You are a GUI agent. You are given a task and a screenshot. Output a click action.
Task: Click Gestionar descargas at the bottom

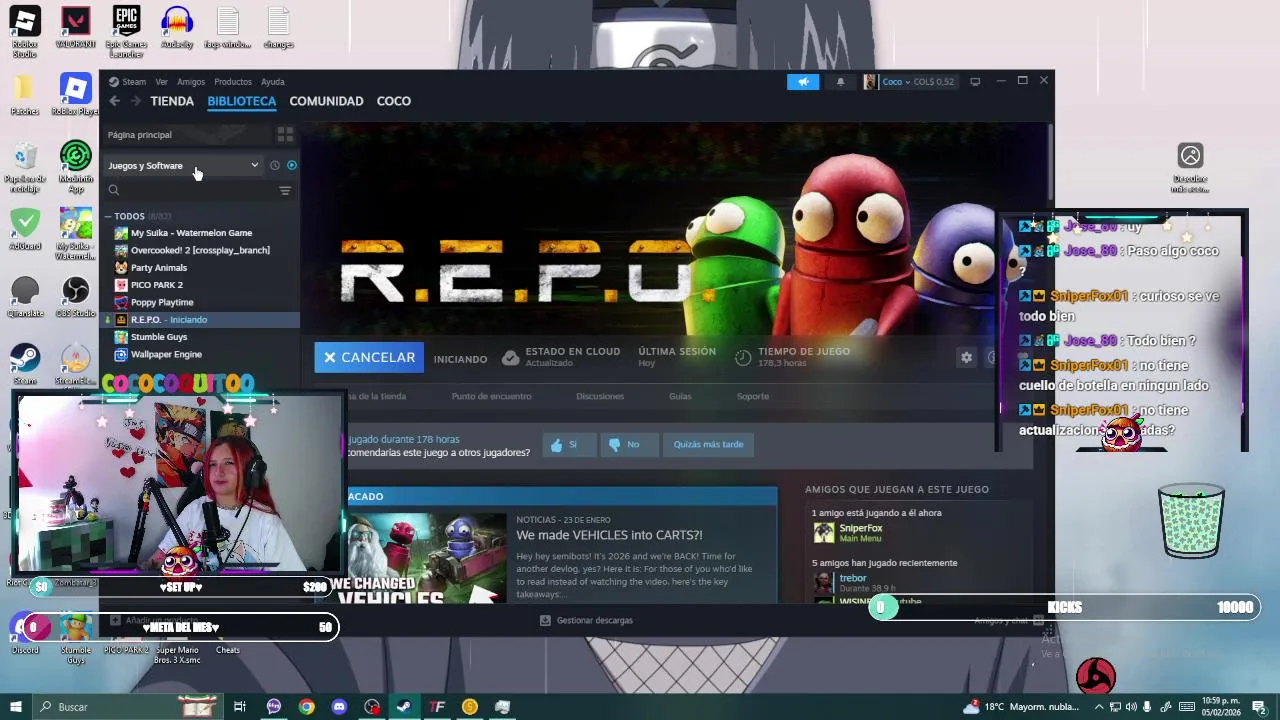click(x=586, y=620)
